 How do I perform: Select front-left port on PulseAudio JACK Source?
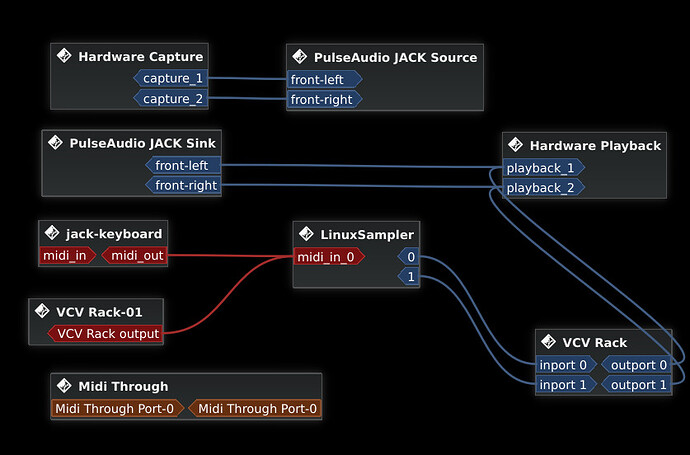(x=325, y=80)
